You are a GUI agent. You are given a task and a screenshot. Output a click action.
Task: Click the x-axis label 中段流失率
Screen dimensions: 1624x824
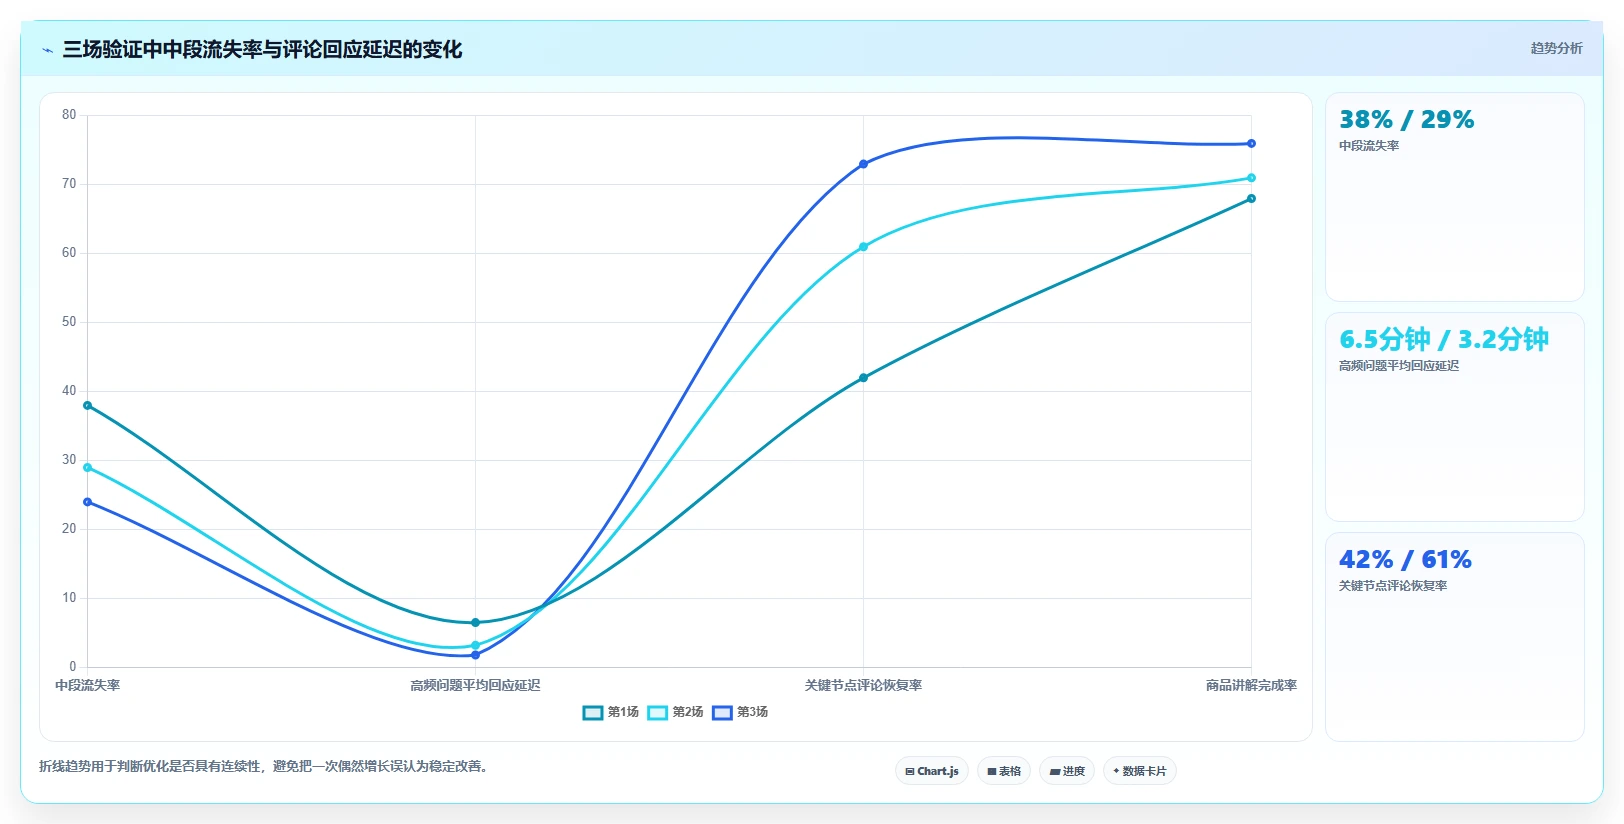point(88,686)
